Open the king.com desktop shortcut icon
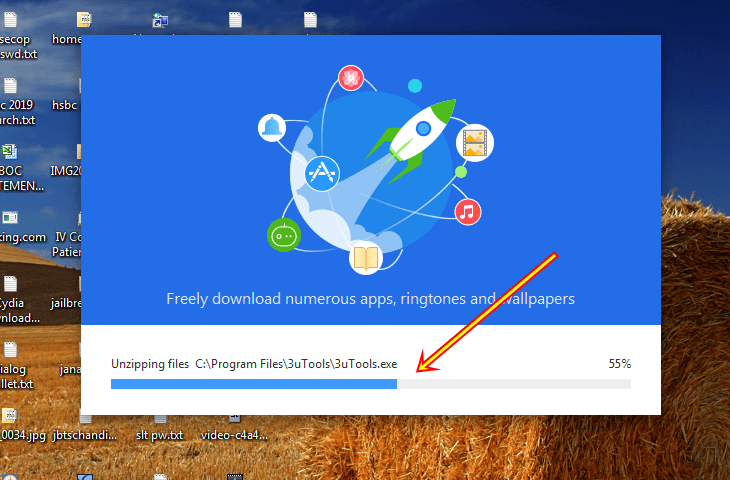Image resolution: width=730 pixels, height=480 pixels. point(9,217)
